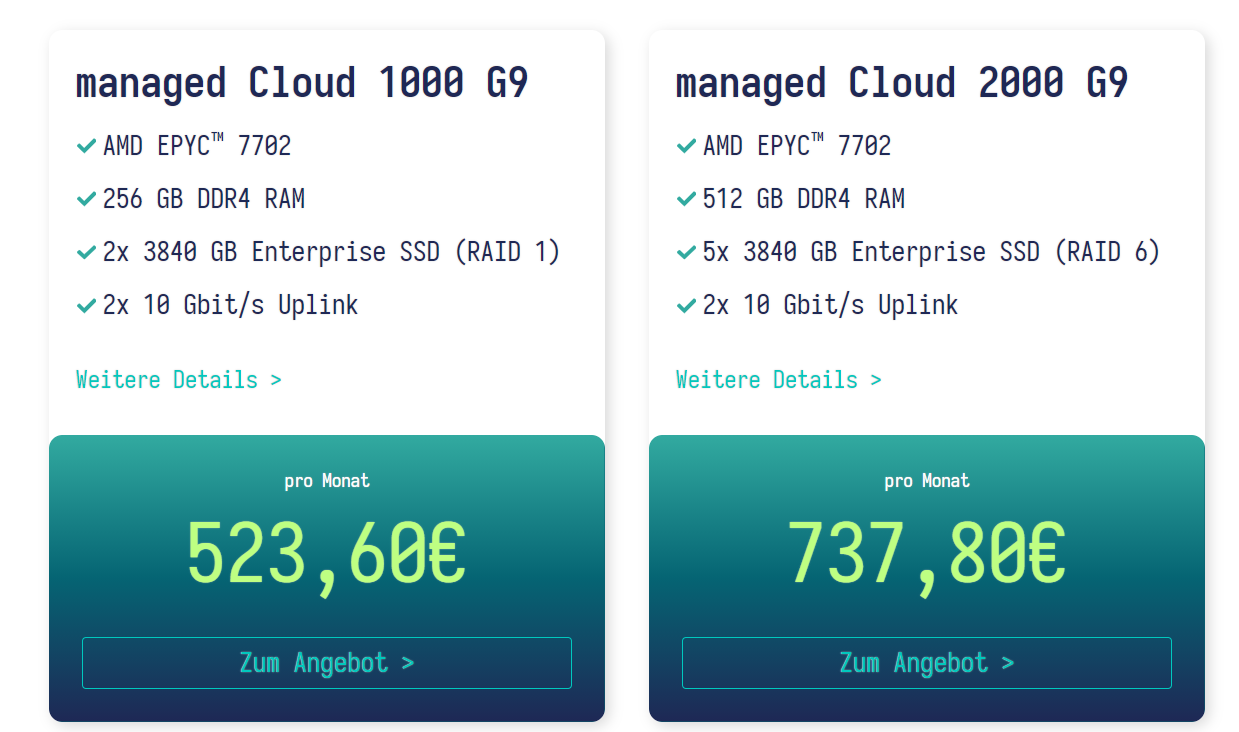Click checkmark next to RAID 6 SSD line
This screenshot has width=1239, height=732.
pyautogui.click(x=686, y=253)
